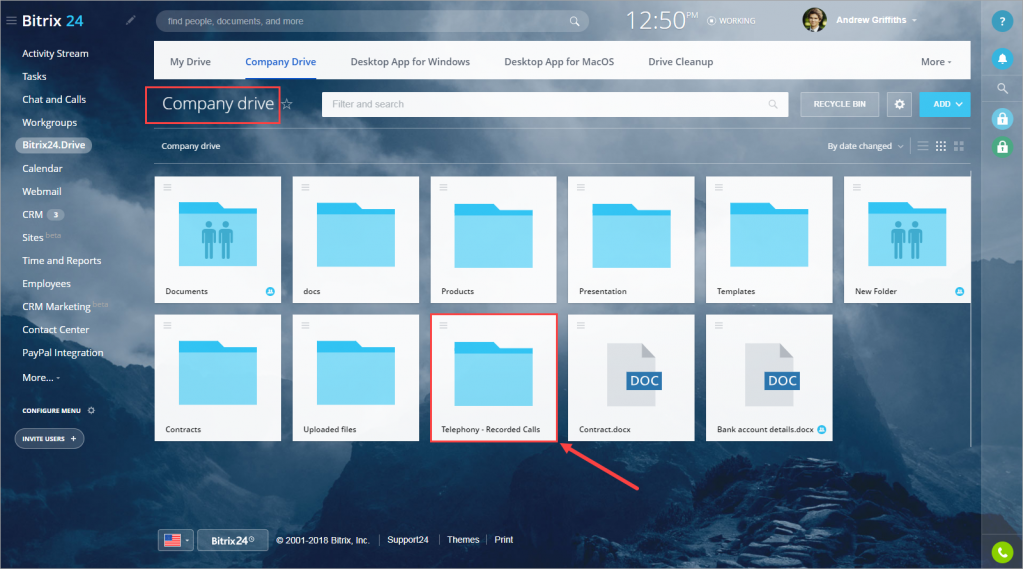Screen dimensions: 1023x569
Task: Open Calendar in the left menu
Action: tap(42, 168)
